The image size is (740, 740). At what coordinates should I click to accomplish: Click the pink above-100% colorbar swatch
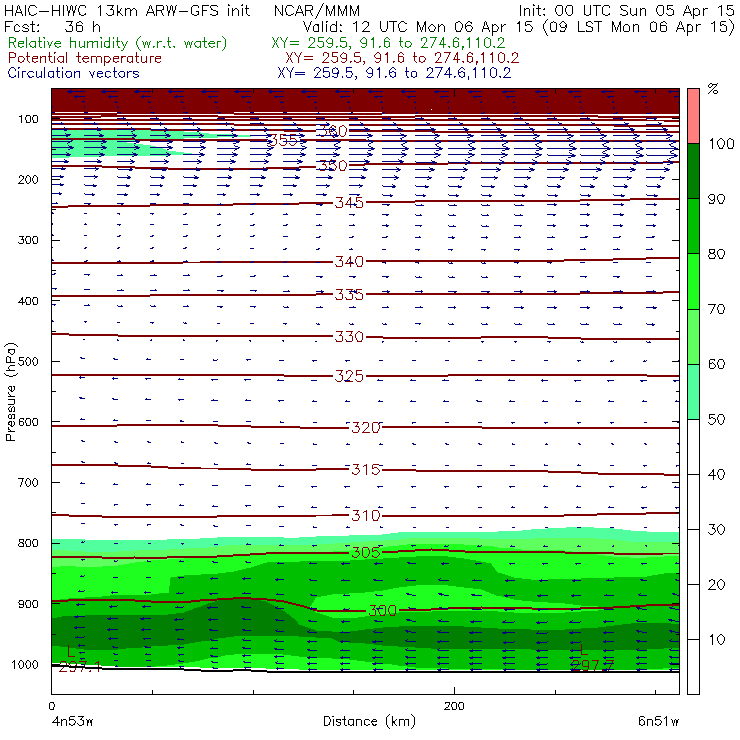point(693,116)
